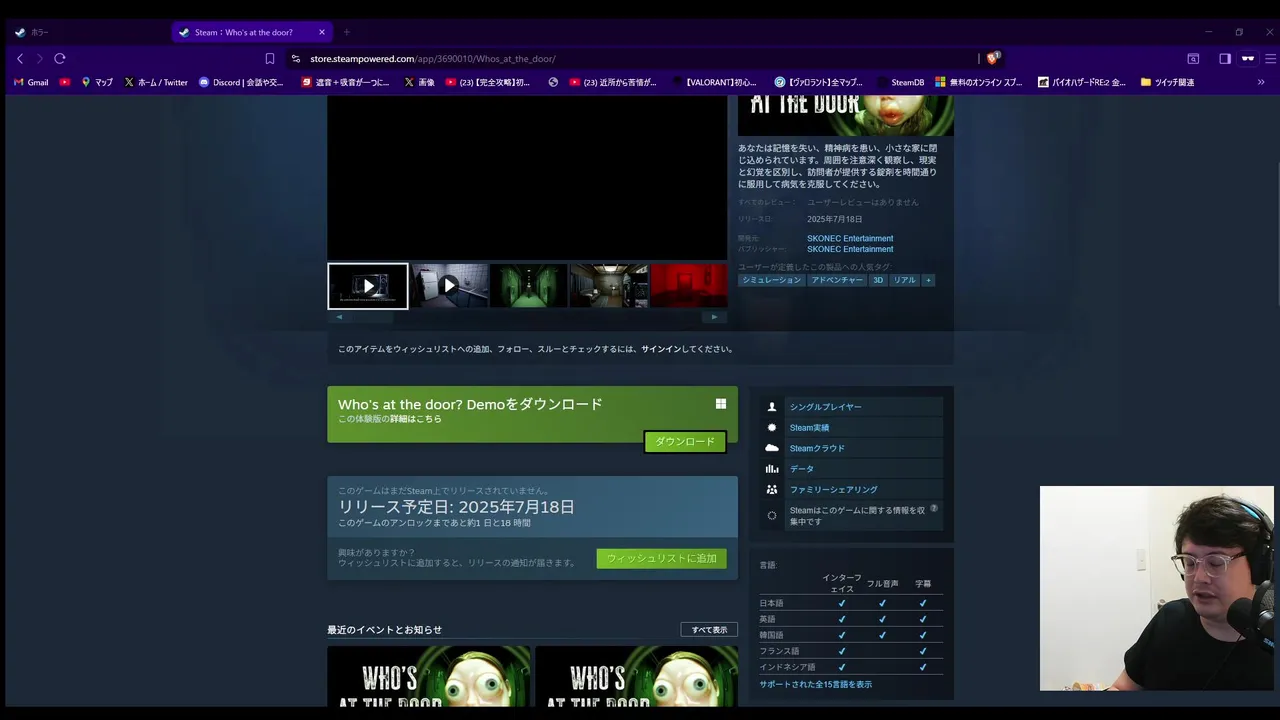Click the single player person icon

[772, 407]
